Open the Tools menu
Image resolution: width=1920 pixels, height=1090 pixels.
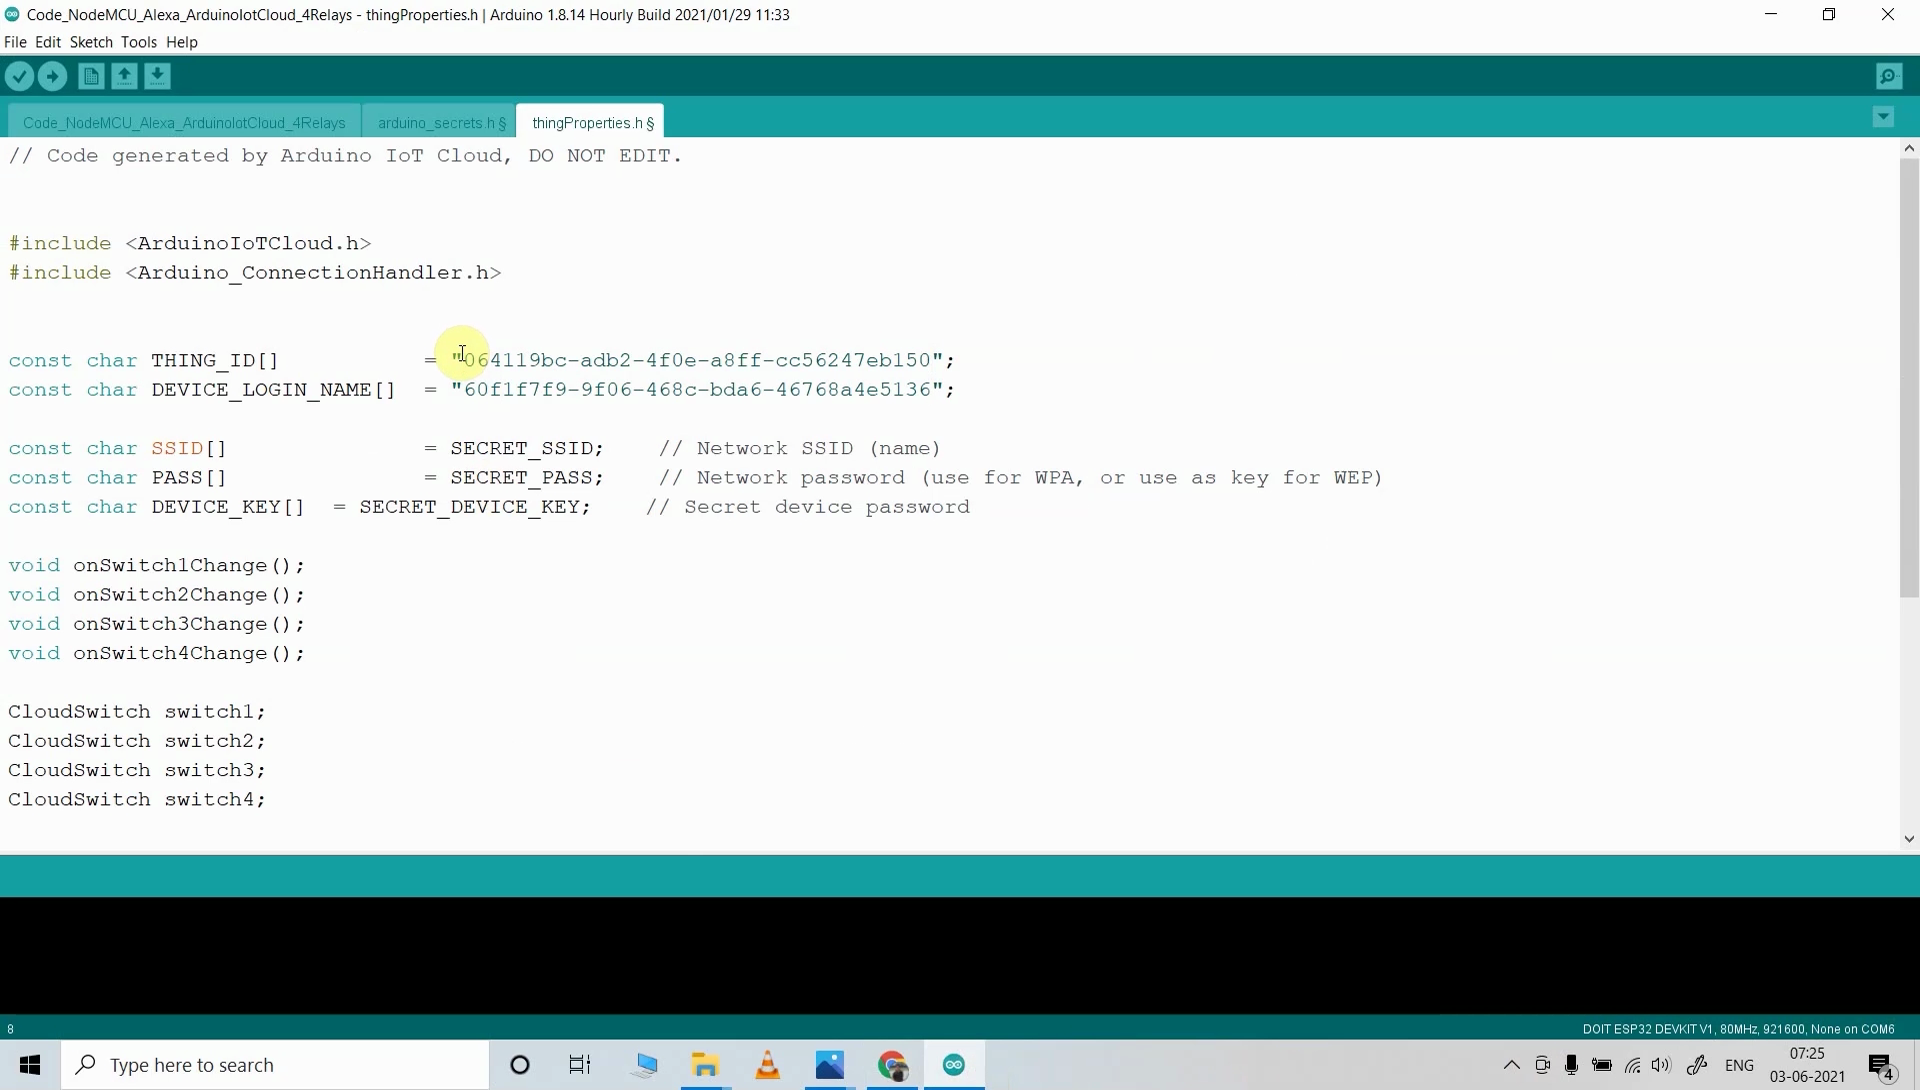coord(139,42)
